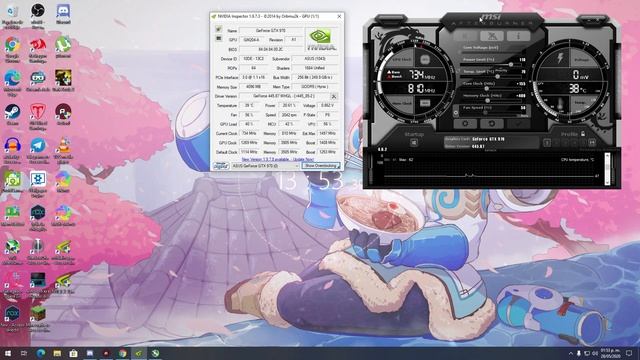
Task: Open File Explorer from the taskbar
Action: [x=57, y=353]
